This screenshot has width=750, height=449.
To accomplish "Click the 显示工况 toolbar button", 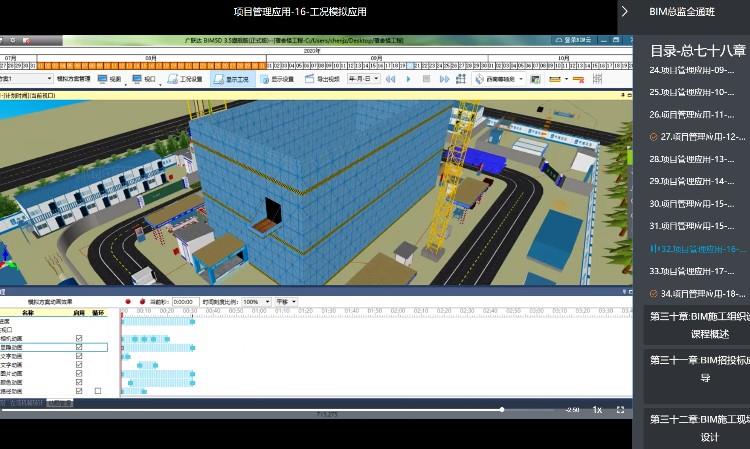I will (x=233, y=78).
